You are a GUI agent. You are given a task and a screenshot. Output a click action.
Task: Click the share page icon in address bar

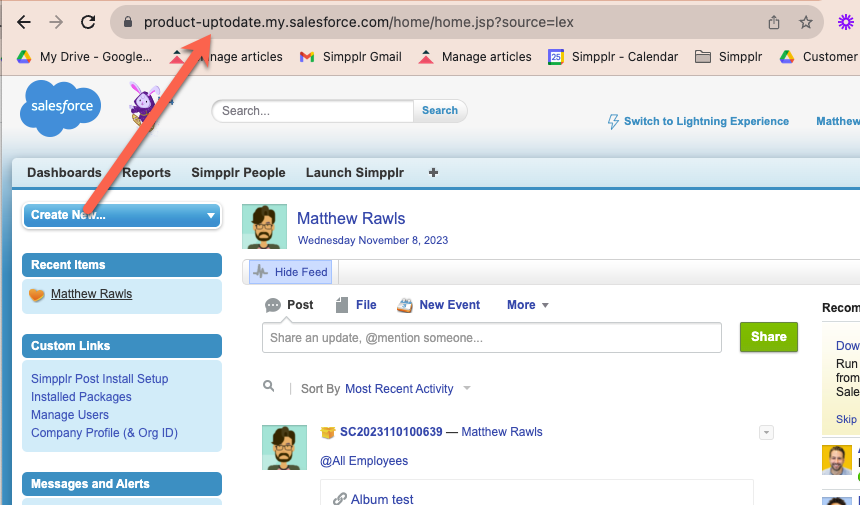pos(773,22)
